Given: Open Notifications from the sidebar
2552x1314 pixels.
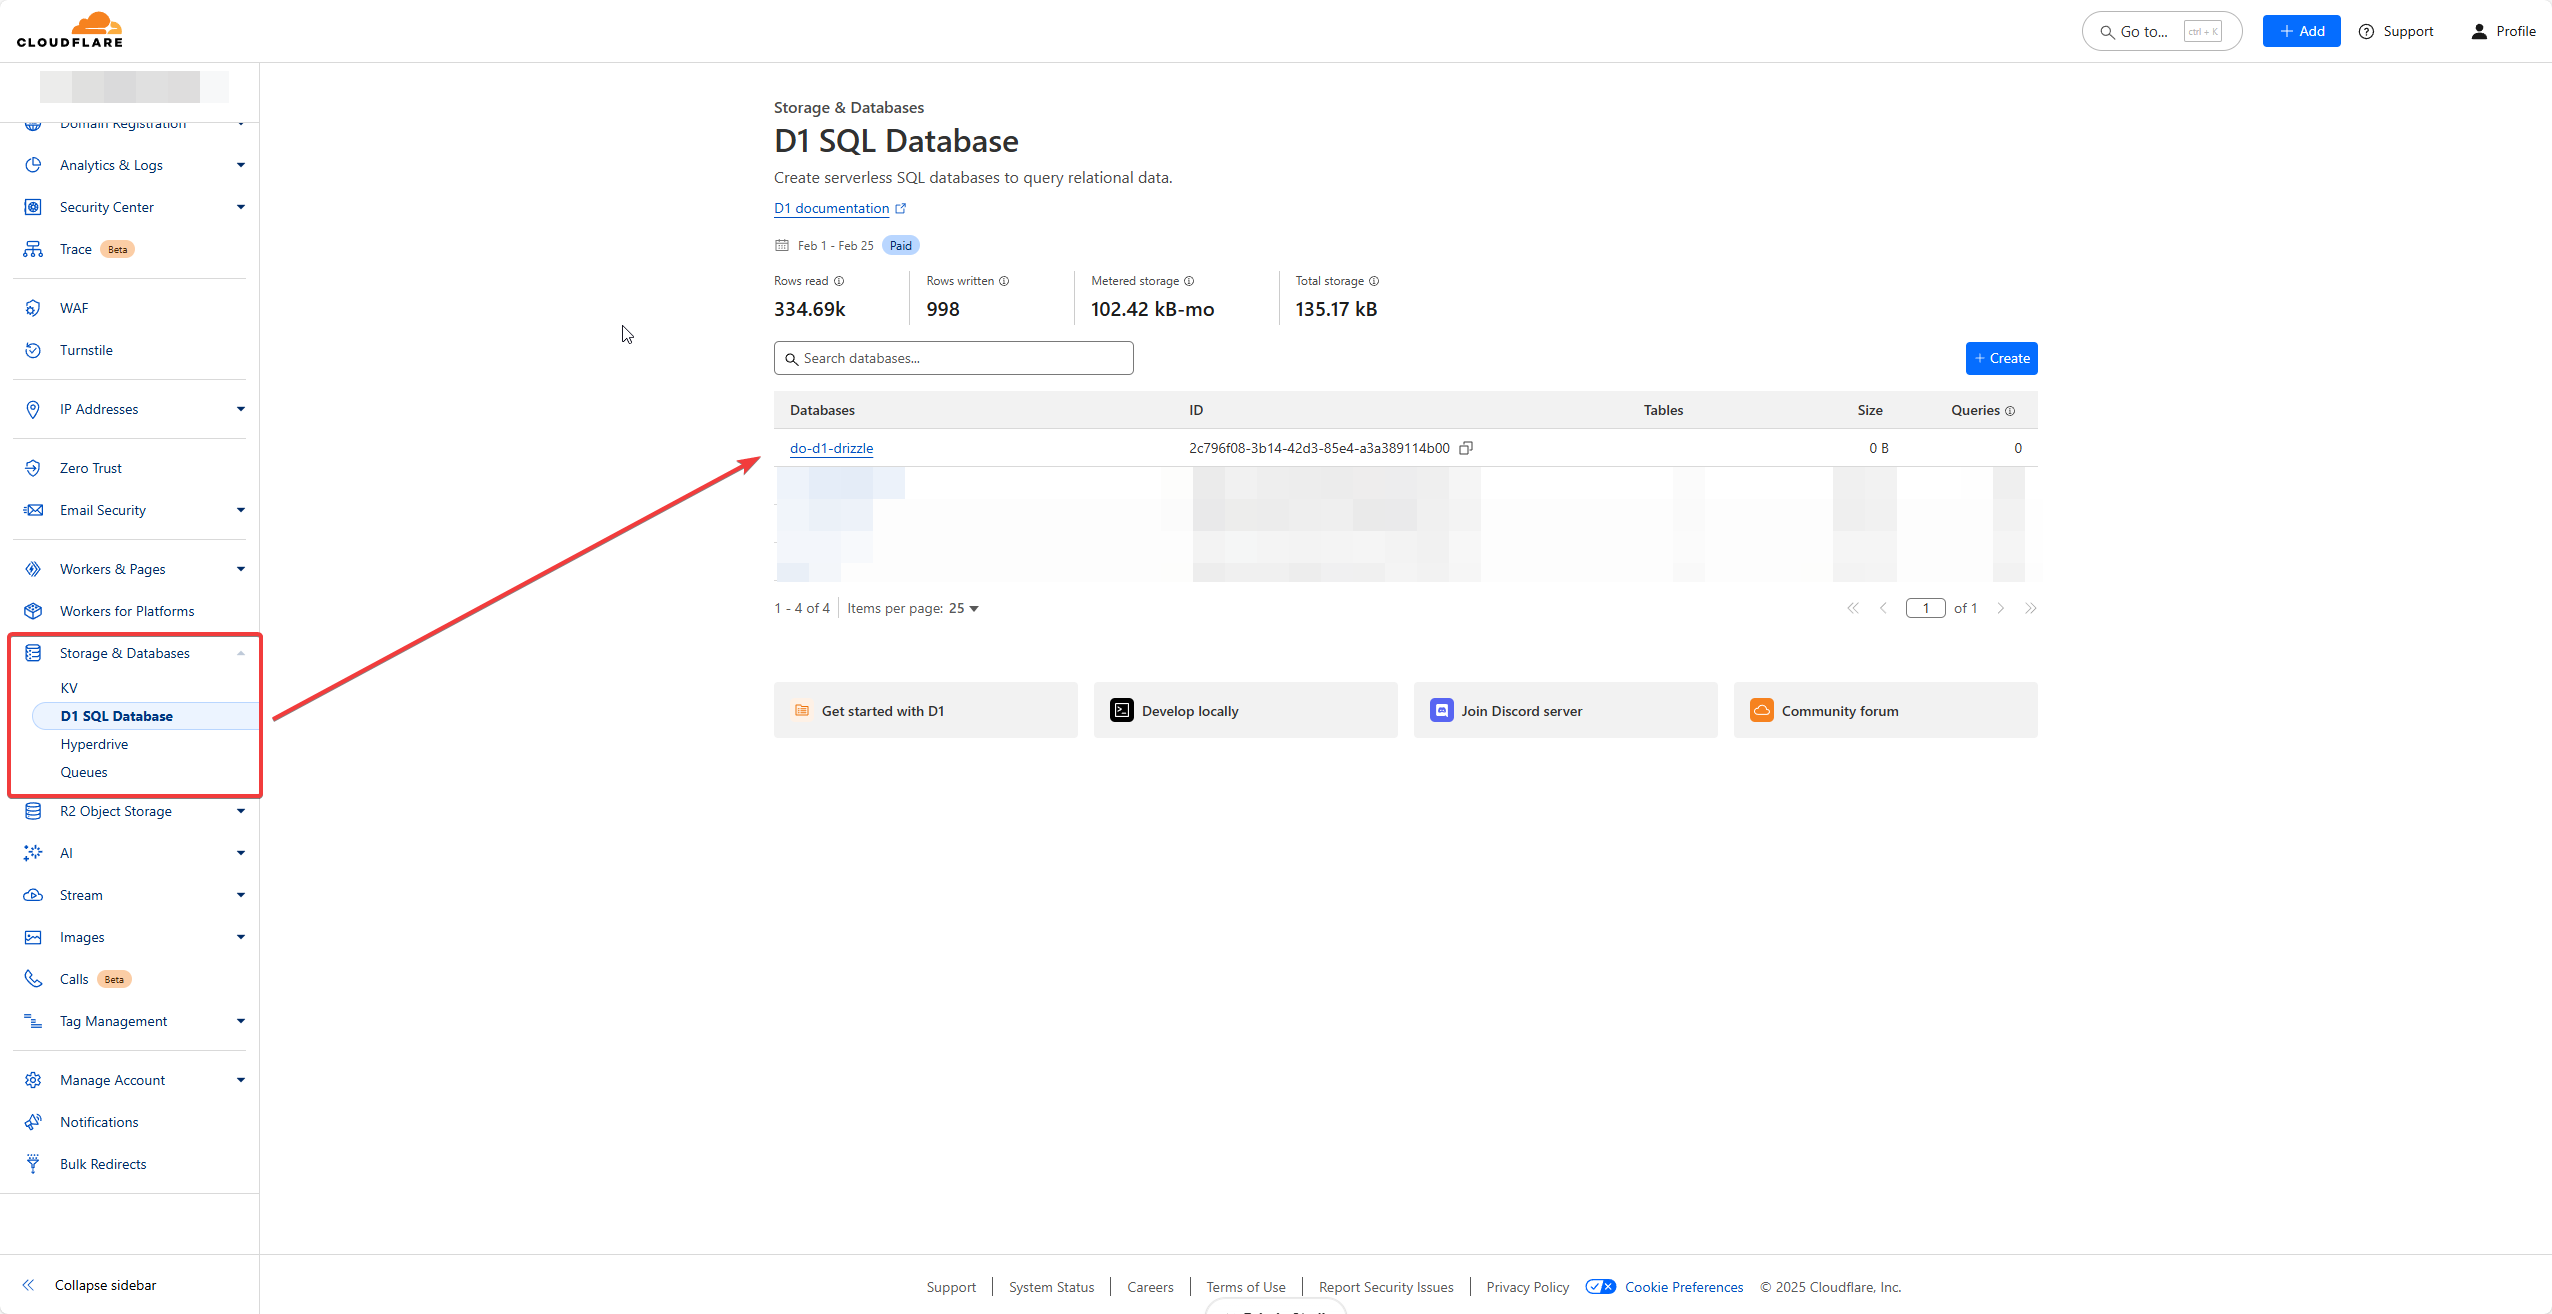Looking at the screenshot, I should [99, 1122].
